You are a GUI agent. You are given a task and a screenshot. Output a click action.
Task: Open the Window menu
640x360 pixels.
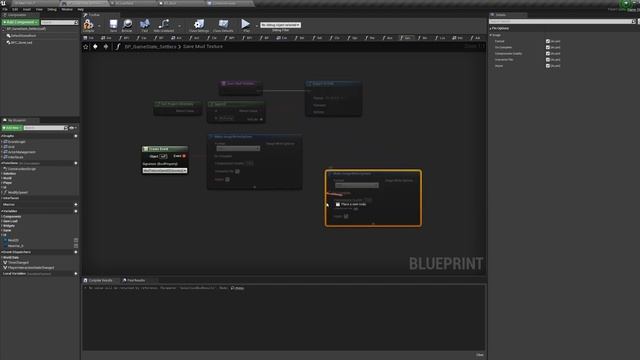(67, 9)
